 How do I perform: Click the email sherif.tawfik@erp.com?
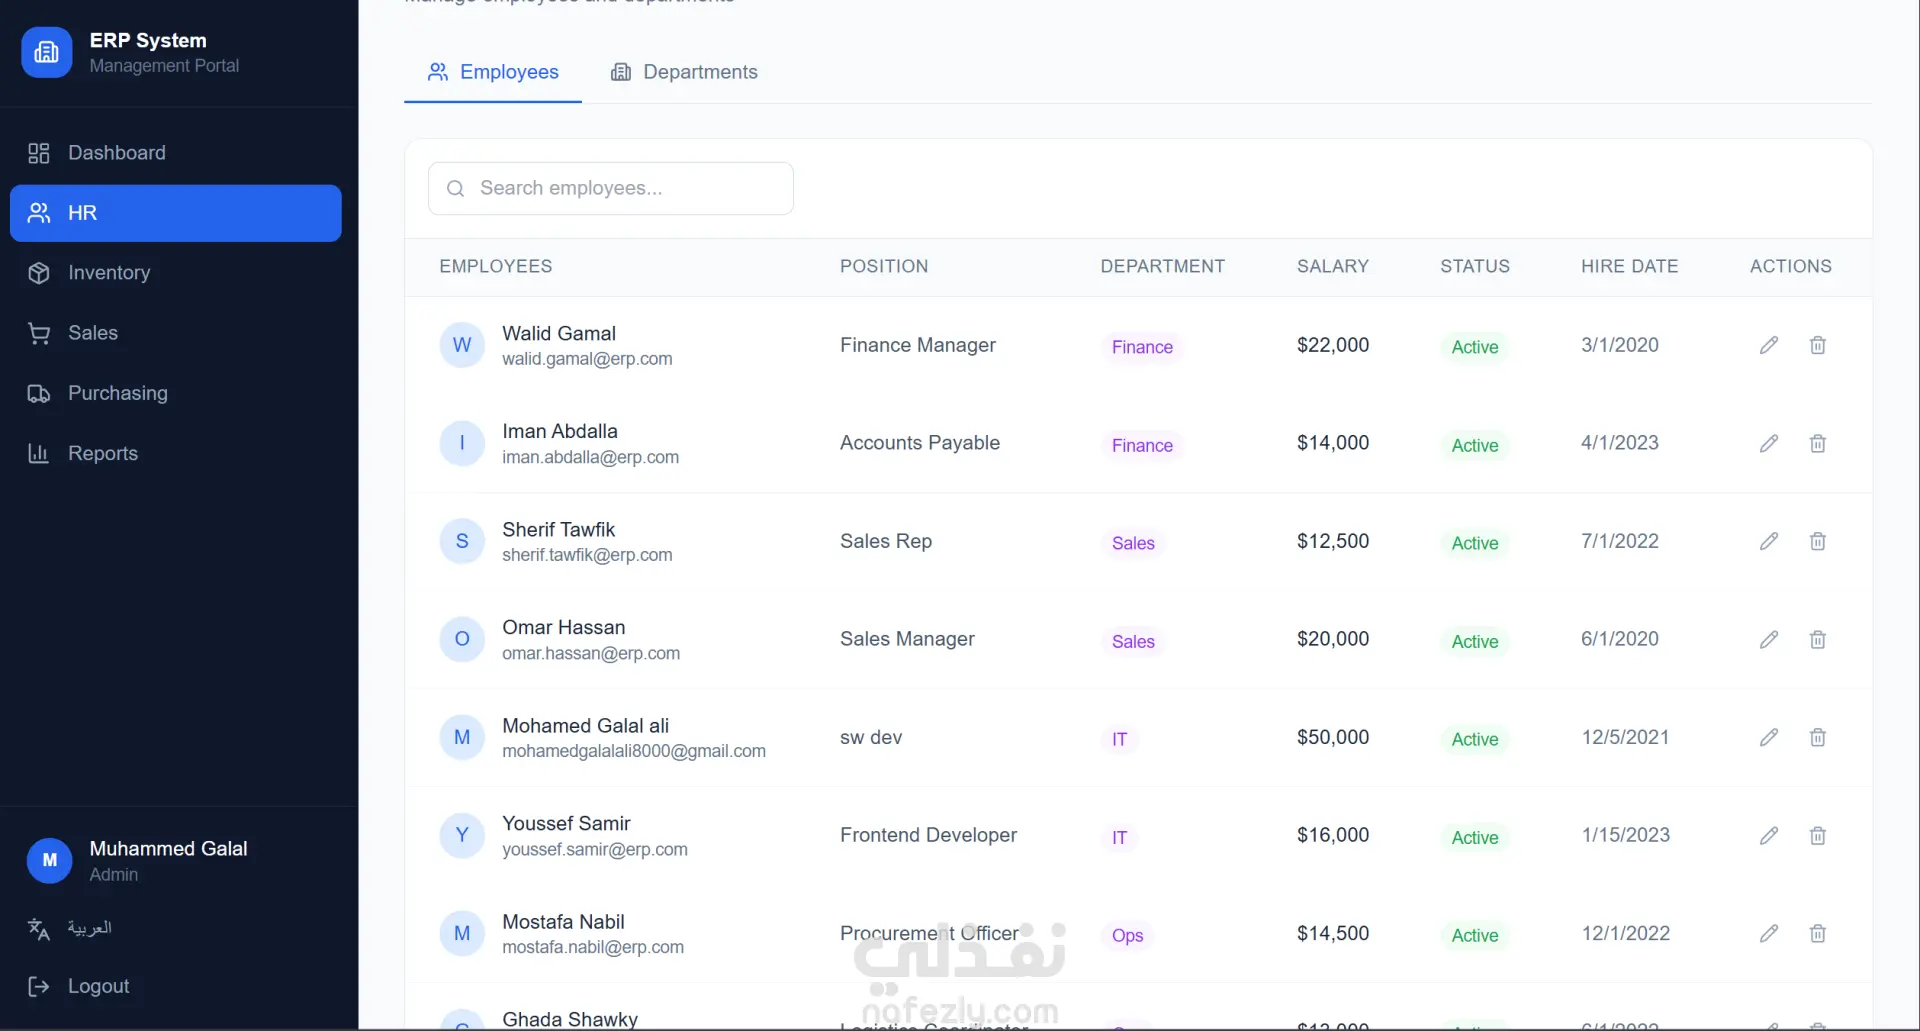pyautogui.click(x=587, y=555)
